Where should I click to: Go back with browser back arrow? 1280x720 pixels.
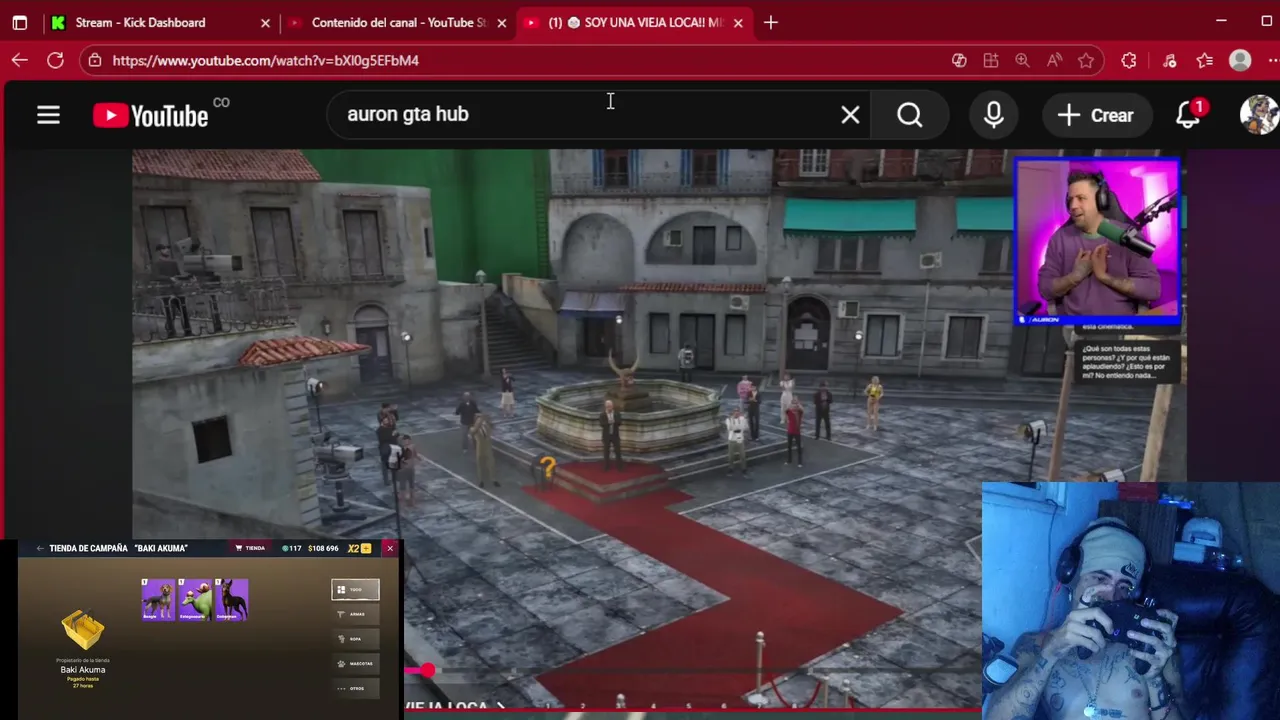[19, 60]
